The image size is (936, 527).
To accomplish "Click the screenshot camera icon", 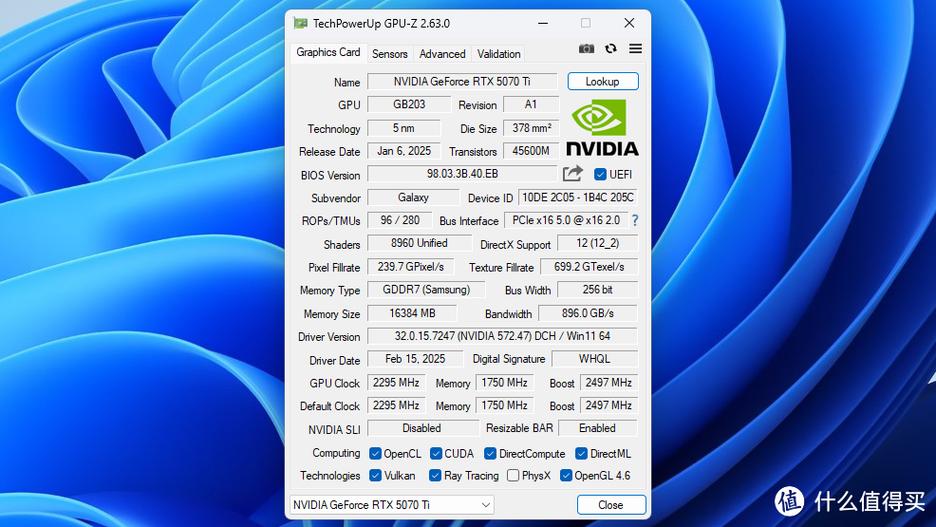I will coord(586,49).
